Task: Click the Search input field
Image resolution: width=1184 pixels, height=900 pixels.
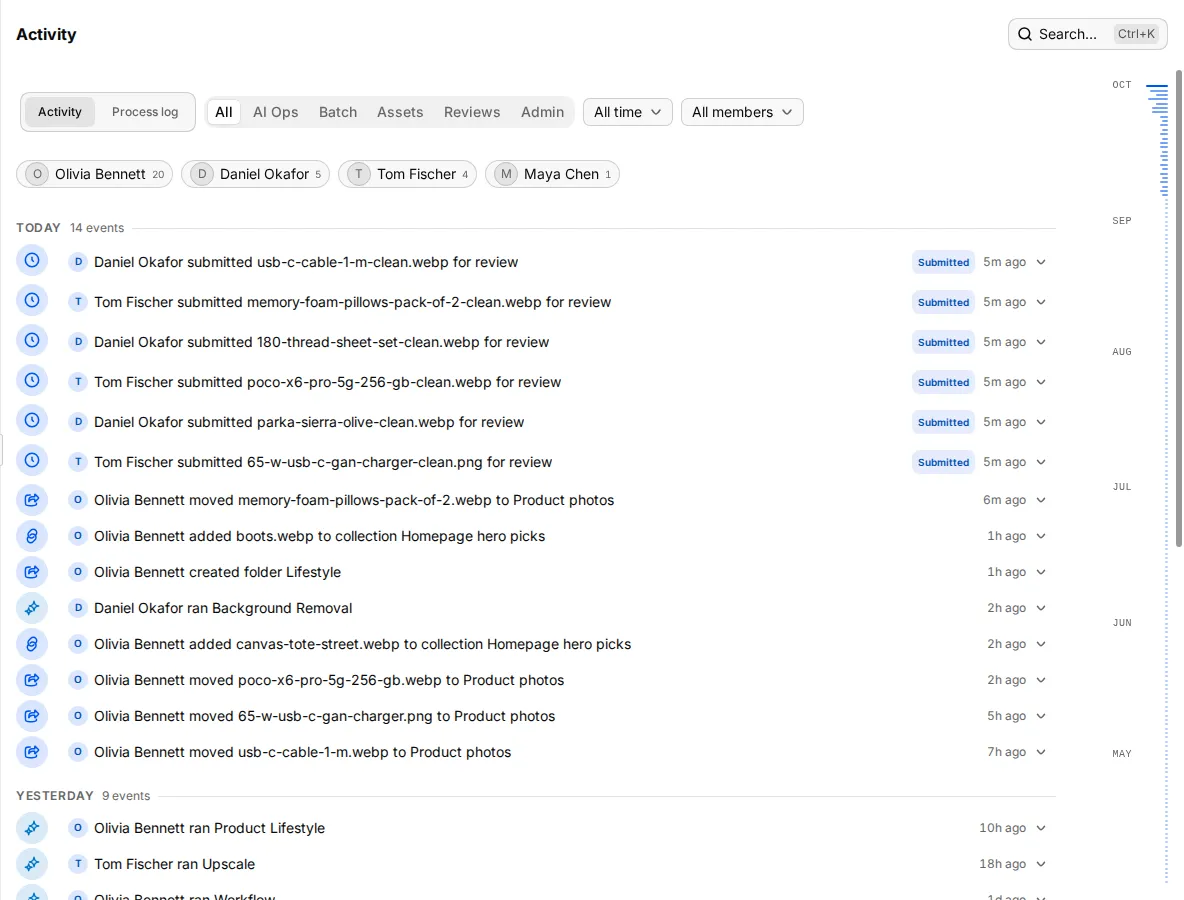Action: (1087, 34)
